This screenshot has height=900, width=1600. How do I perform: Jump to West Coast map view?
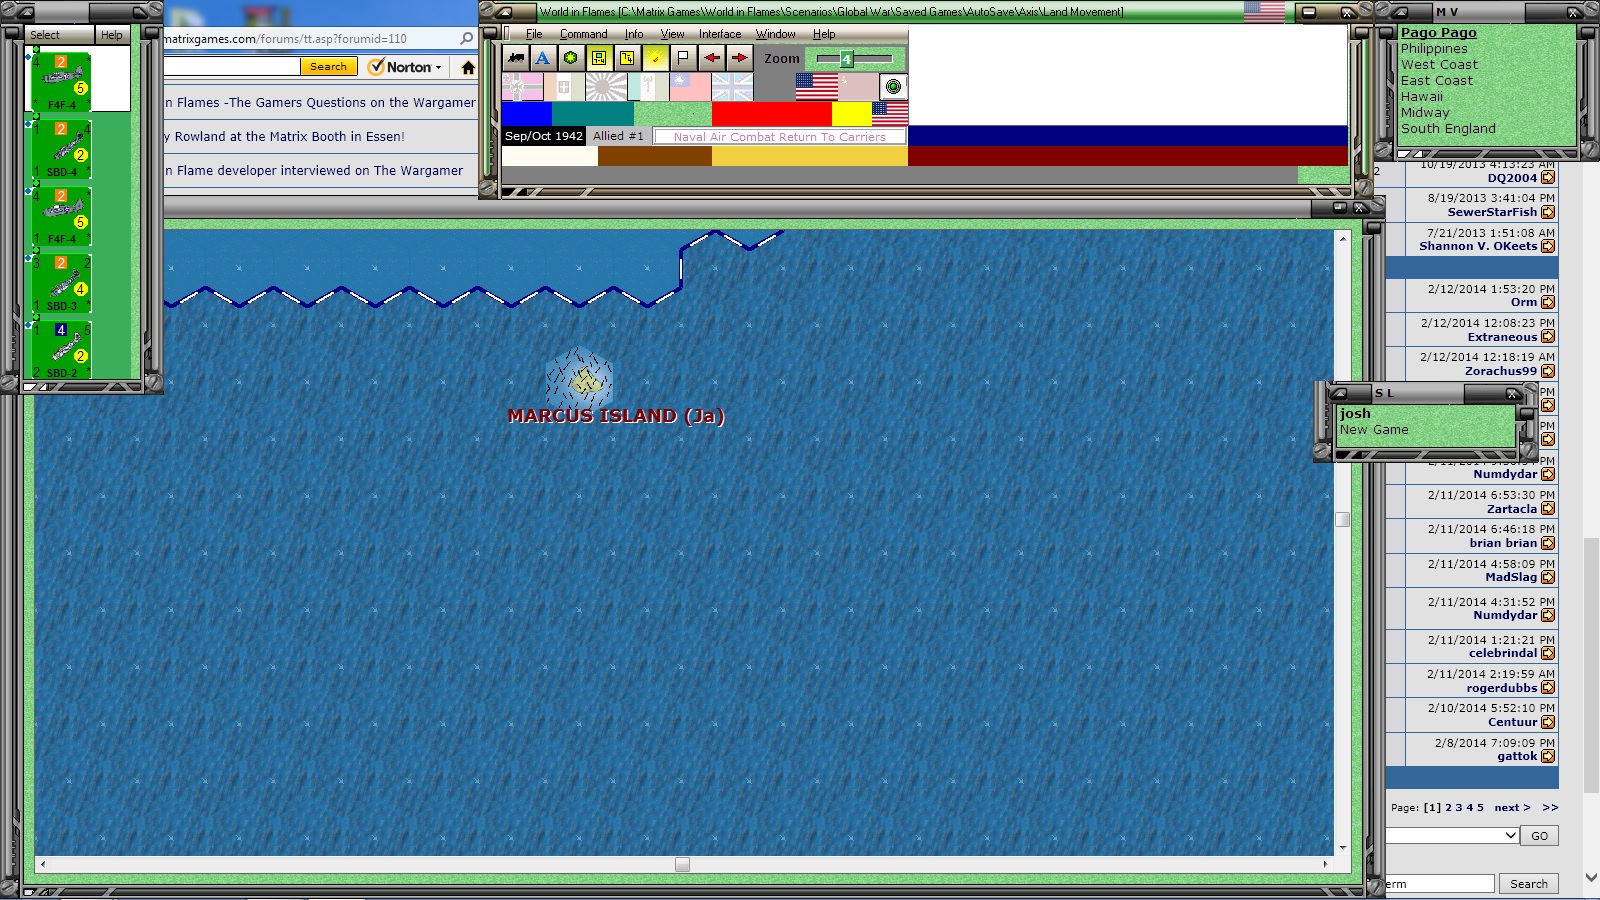[x=1439, y=65]
